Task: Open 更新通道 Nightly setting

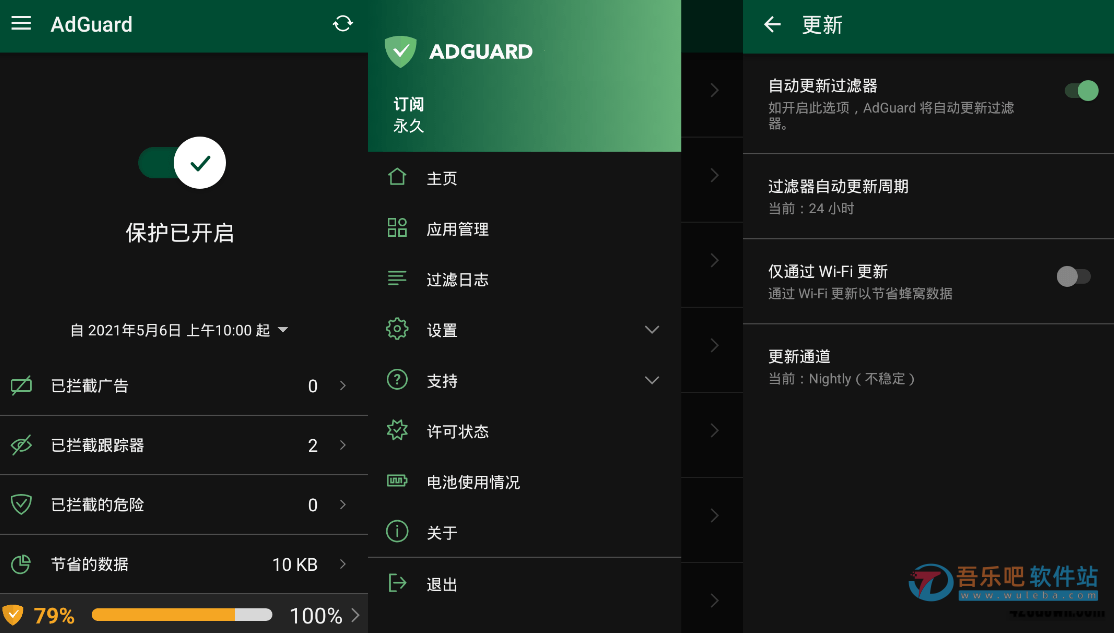Action: click(928, 367)
